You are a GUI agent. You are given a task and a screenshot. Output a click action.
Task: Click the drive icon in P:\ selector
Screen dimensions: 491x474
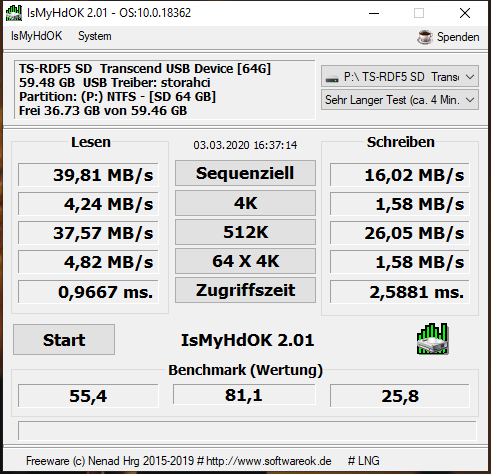(x=332, y=79)
